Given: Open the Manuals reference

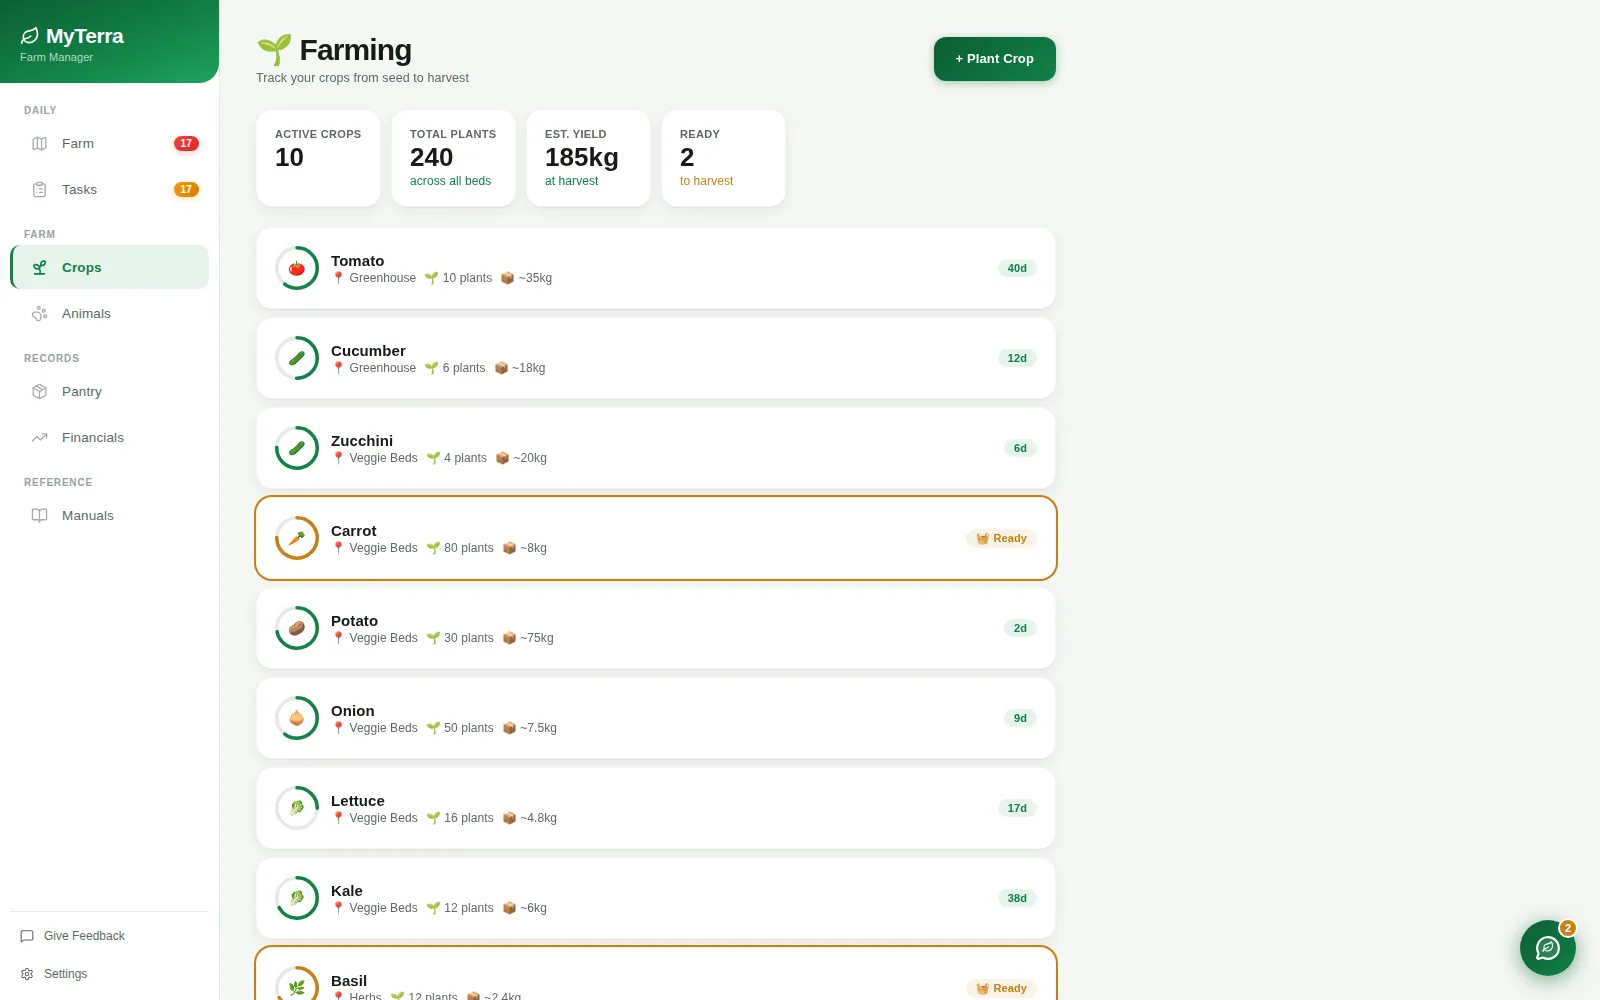Looking at the screenshot, I should 110,515.
